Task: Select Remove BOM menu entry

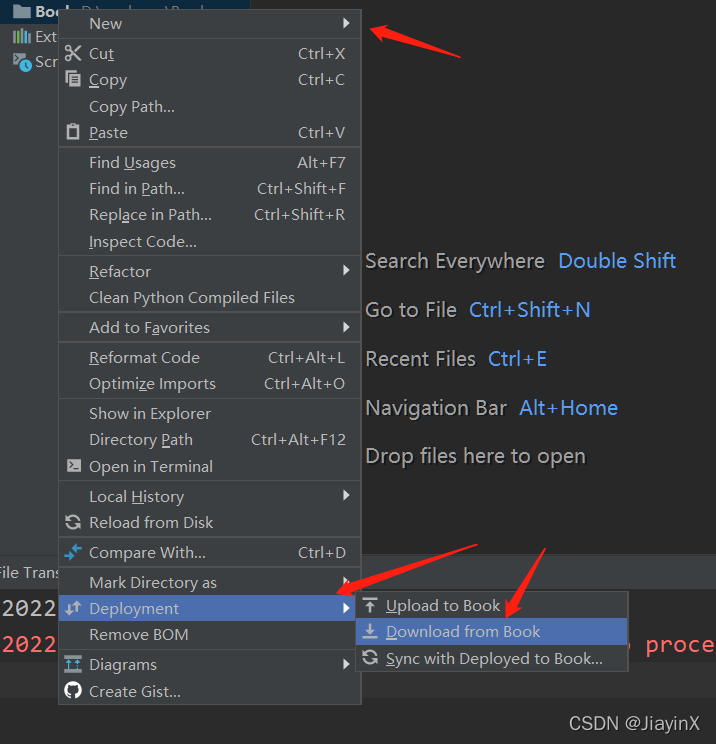Action: click(210, 634)
